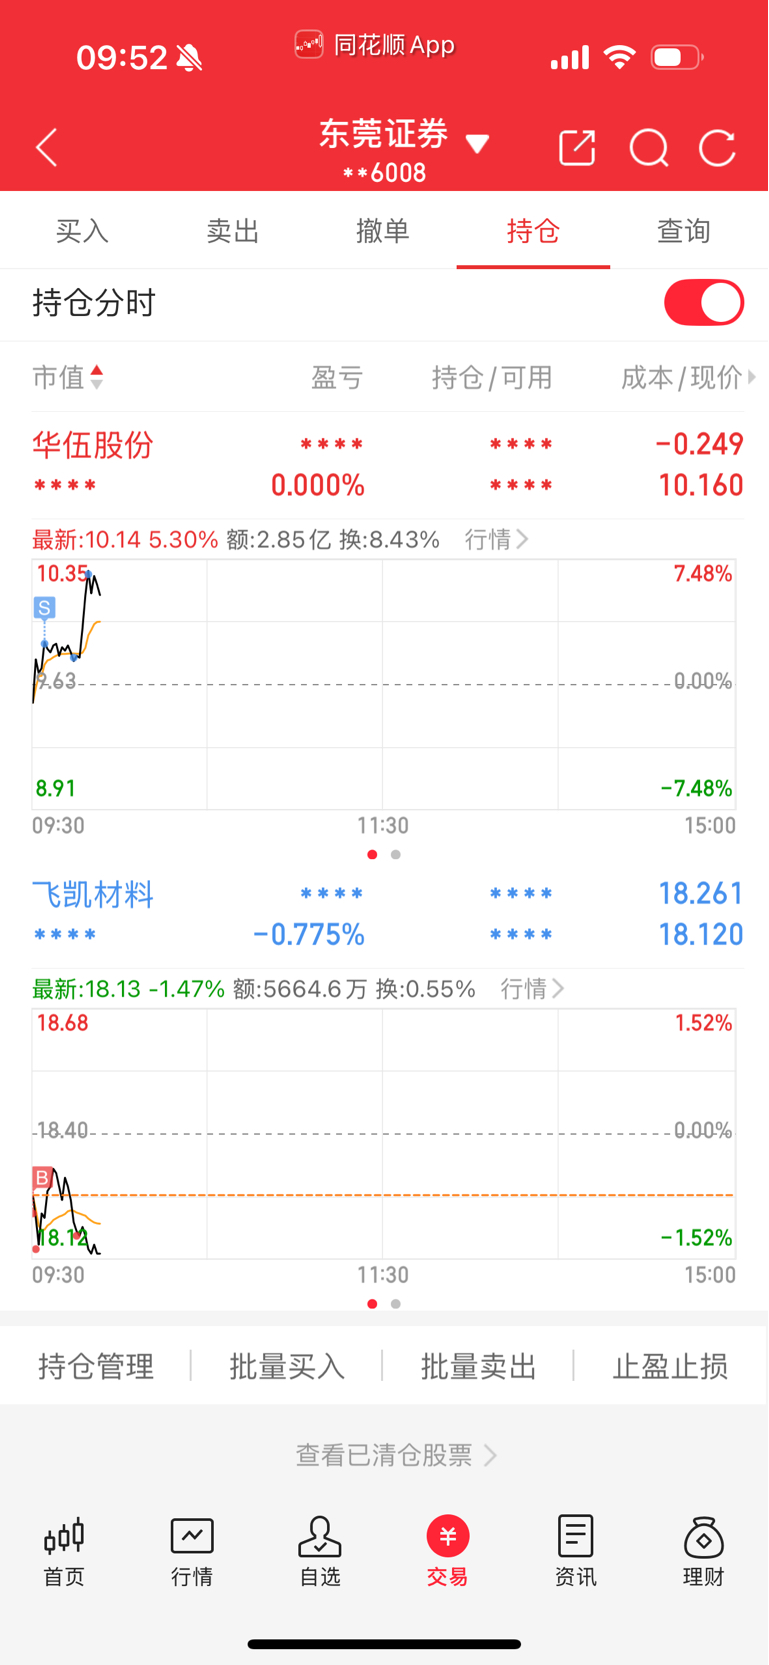Switch to the 撤单 tab
Image resolution: width=769 pixels, height=1665 pixels.
(x=383, y=231)
